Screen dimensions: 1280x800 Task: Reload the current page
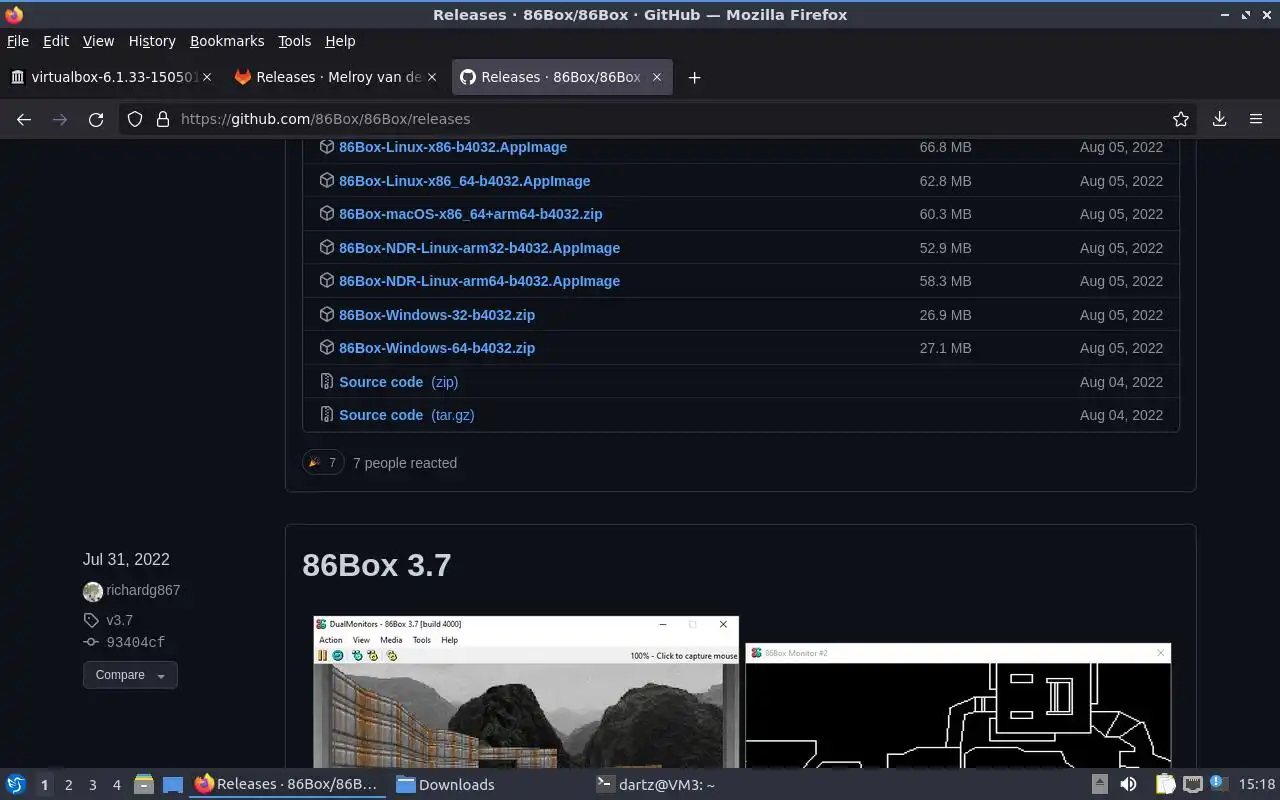tap(96, 119)
